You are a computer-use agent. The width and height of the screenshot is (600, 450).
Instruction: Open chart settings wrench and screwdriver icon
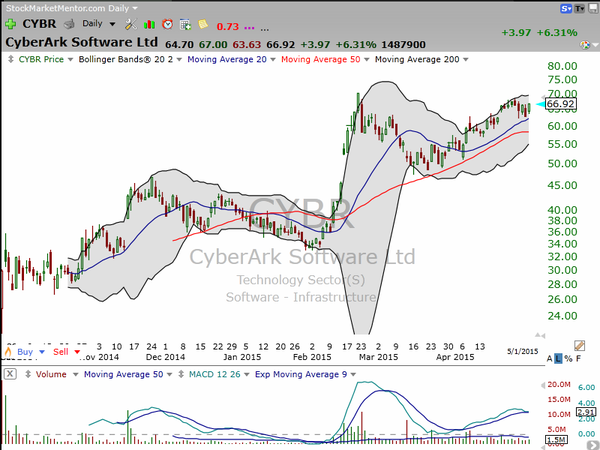(130, 24)
